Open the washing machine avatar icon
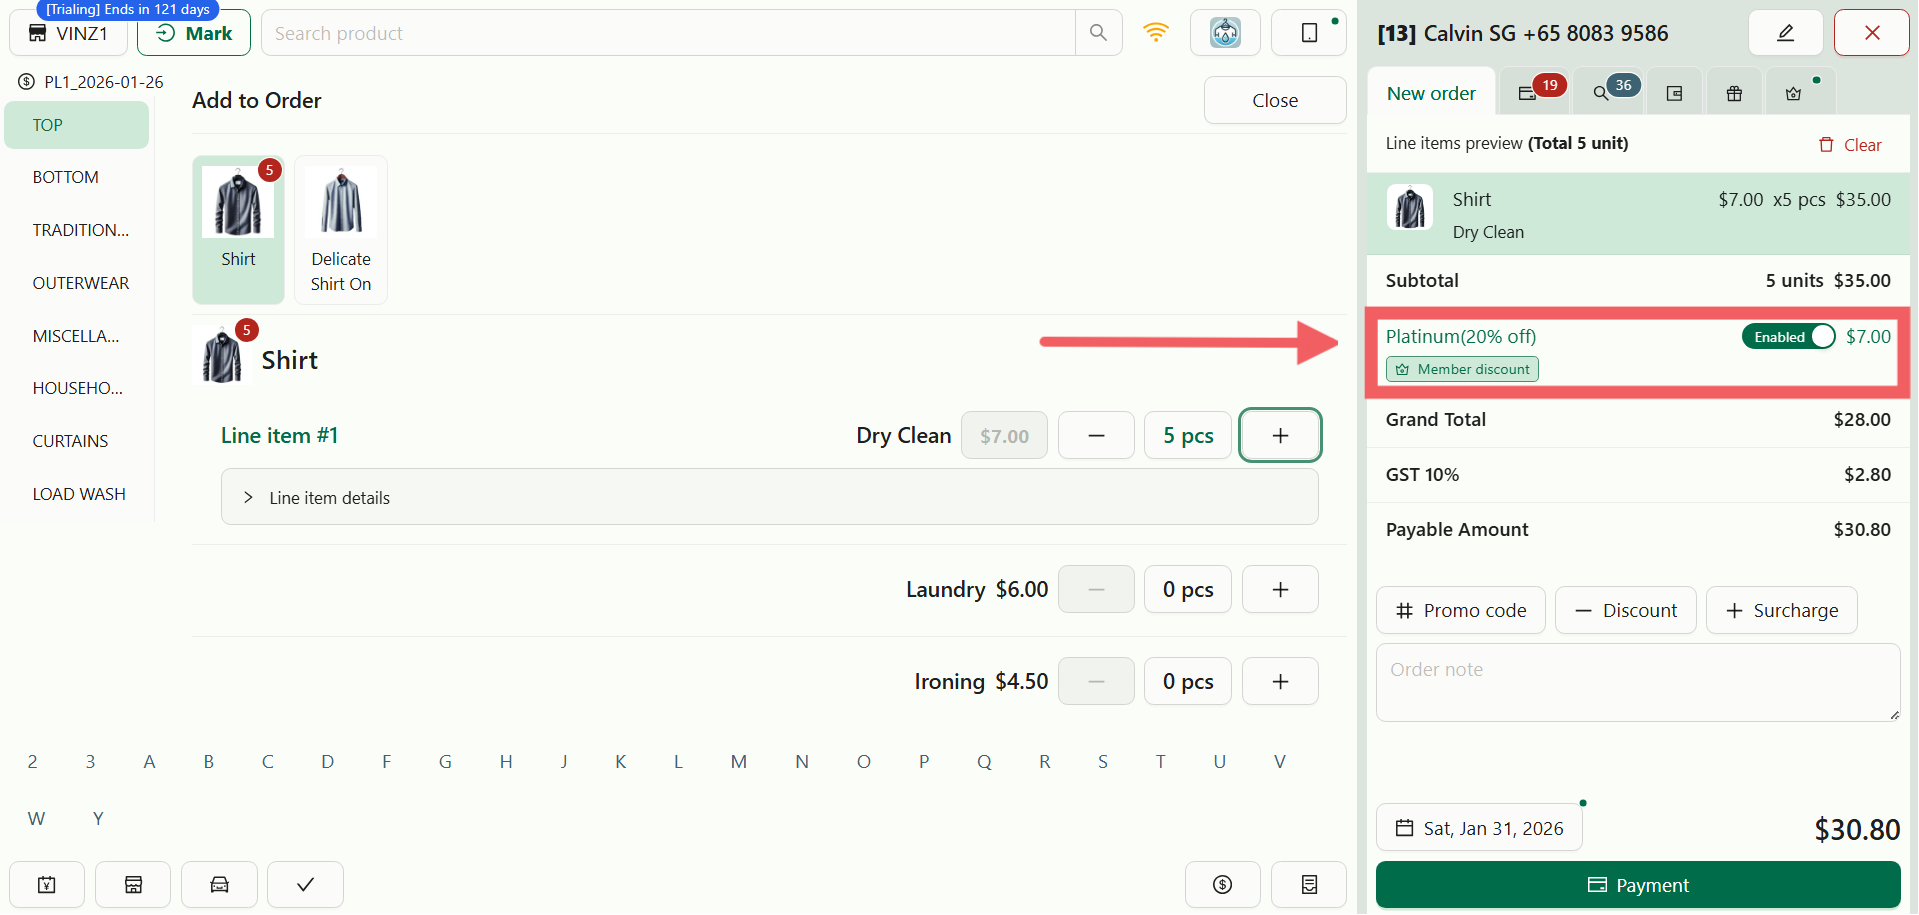 tap(1225, 33)
